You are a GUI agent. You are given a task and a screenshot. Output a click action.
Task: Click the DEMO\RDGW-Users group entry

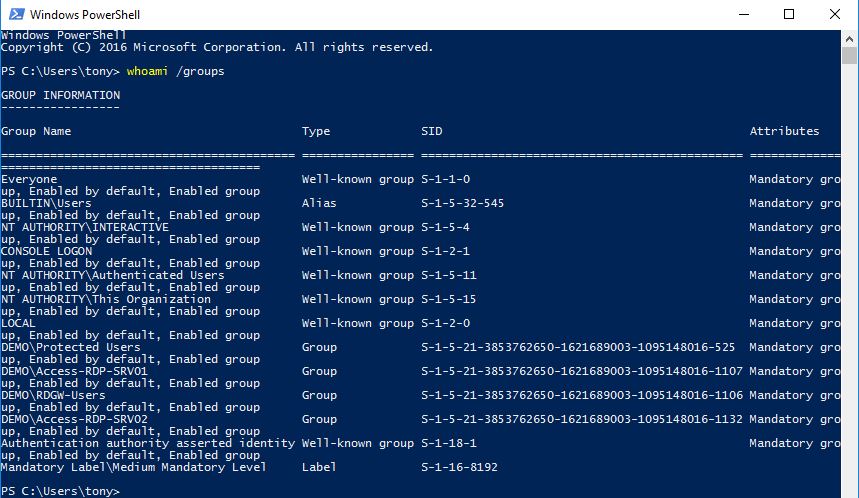click(53, 396)
